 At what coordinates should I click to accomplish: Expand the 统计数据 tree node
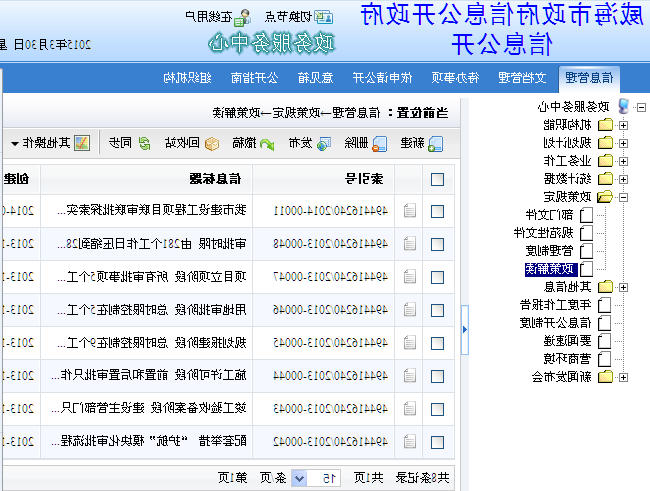tap(623, 180)
